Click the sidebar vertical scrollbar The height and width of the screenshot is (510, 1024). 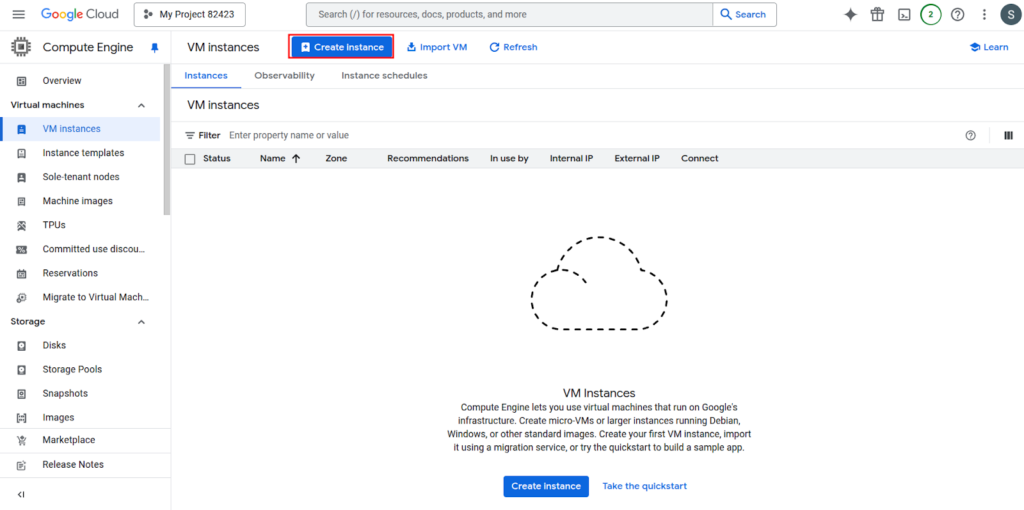click(x=167, y=140)
